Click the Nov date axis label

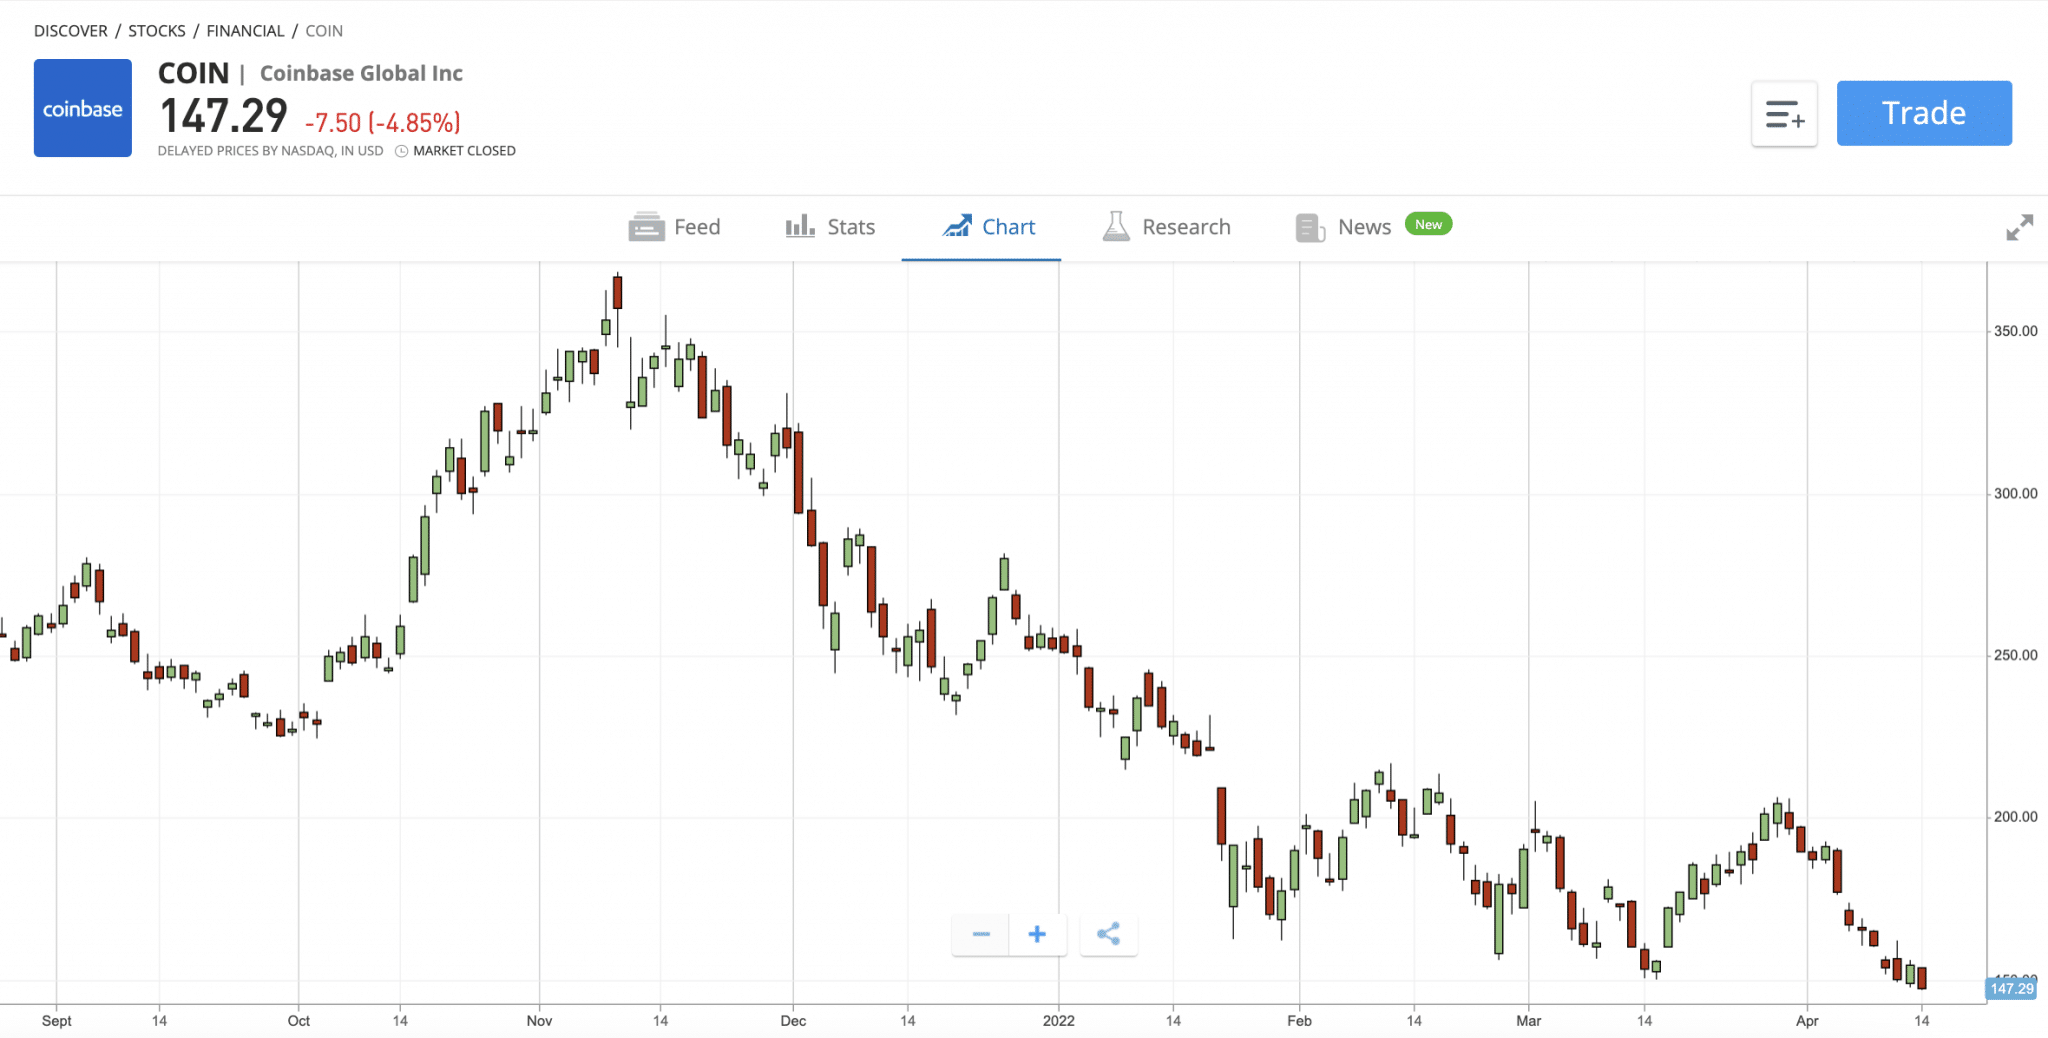pos(540,1020)
